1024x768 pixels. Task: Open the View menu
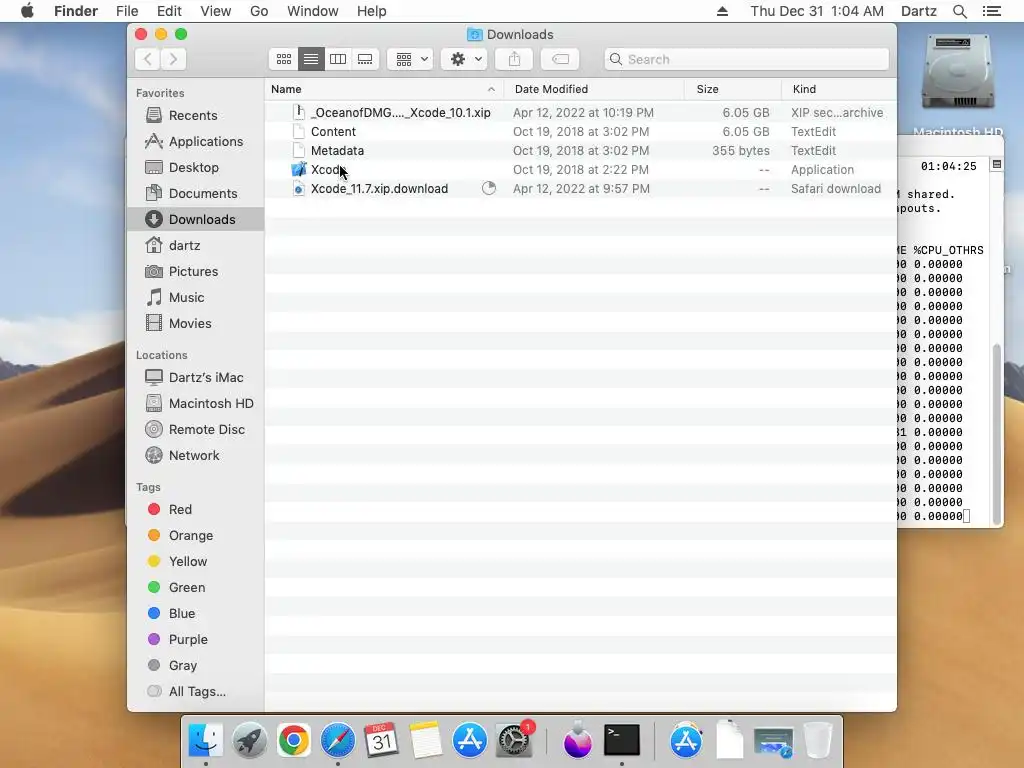tap(216, 11)
